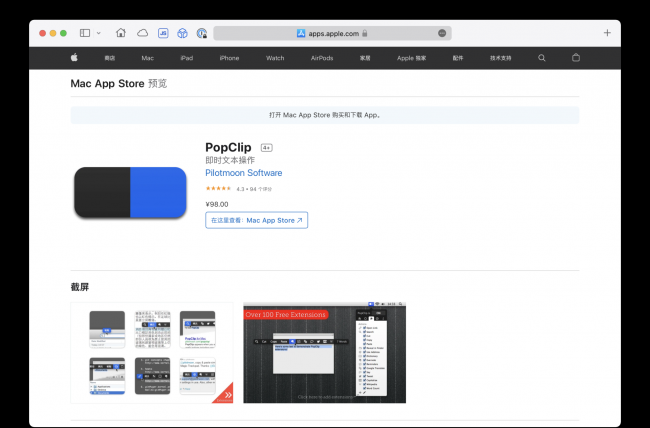Toggle the Safari sidebar button
The height and width of the screenshot is (428, 650).
(85, 33)
